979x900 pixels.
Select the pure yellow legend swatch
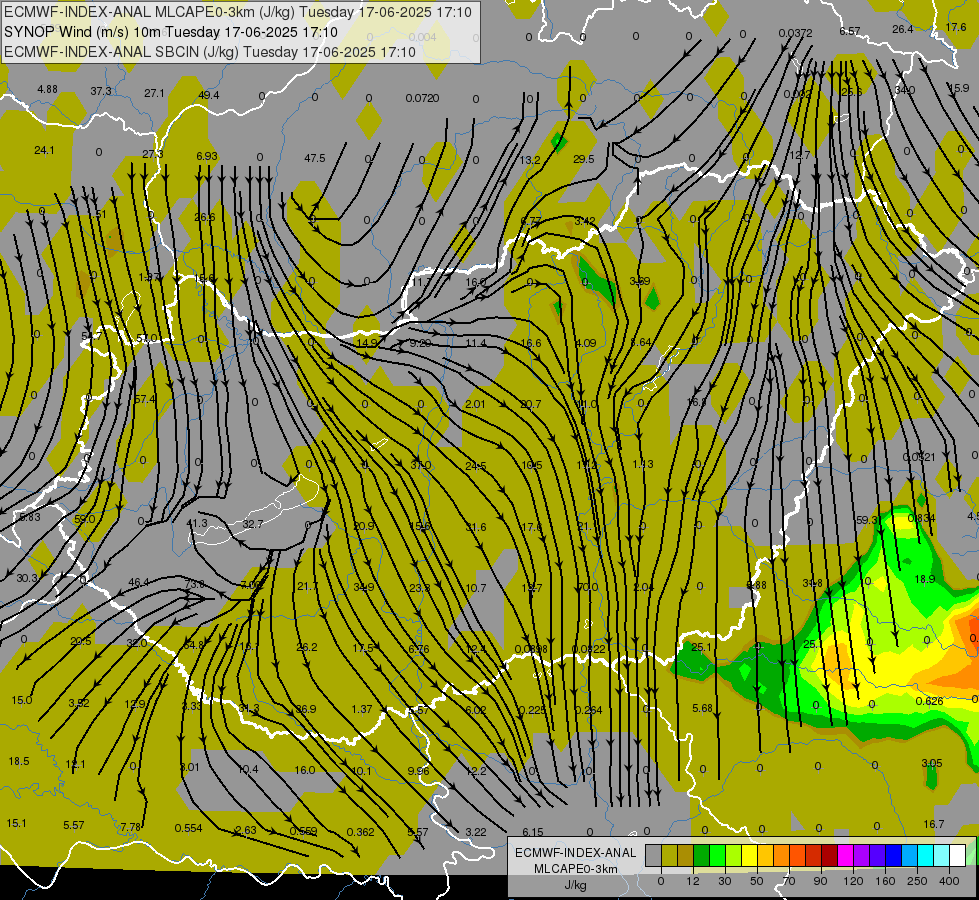click(750, 855)
